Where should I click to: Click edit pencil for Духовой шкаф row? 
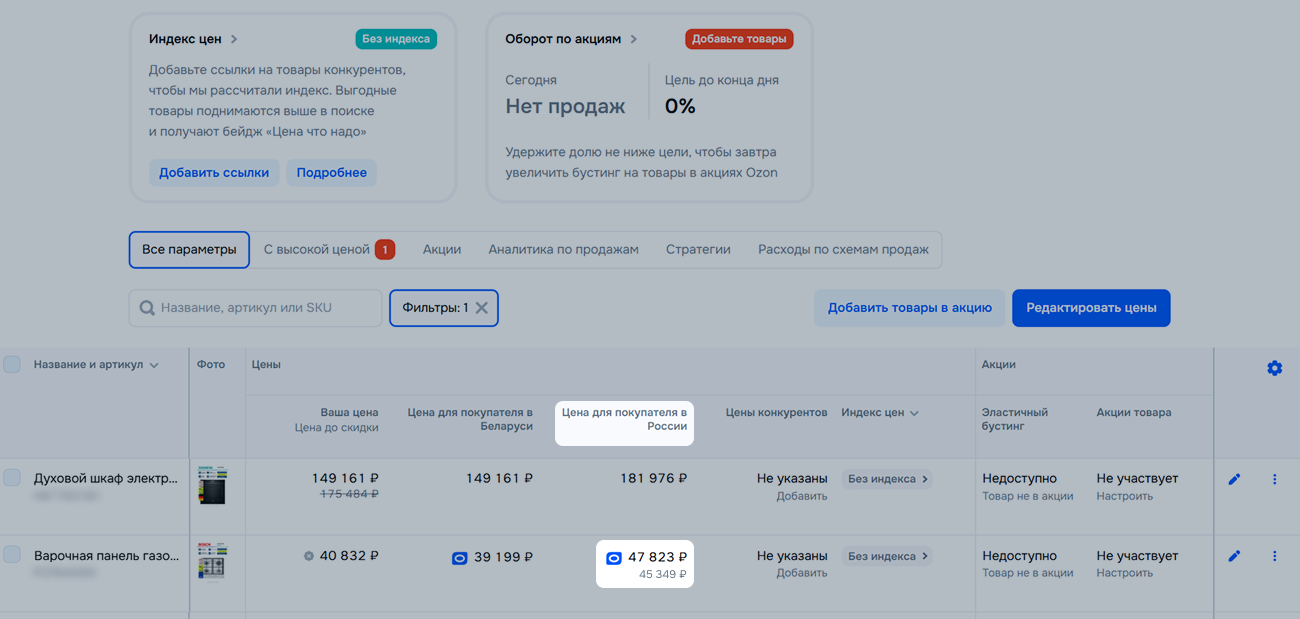(x=1234, y=479)
